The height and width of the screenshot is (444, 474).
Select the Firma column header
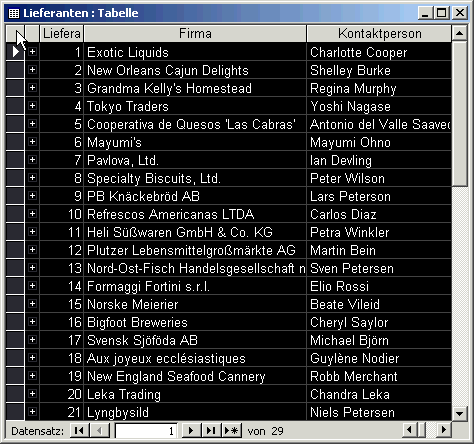[x=195, y=34]
